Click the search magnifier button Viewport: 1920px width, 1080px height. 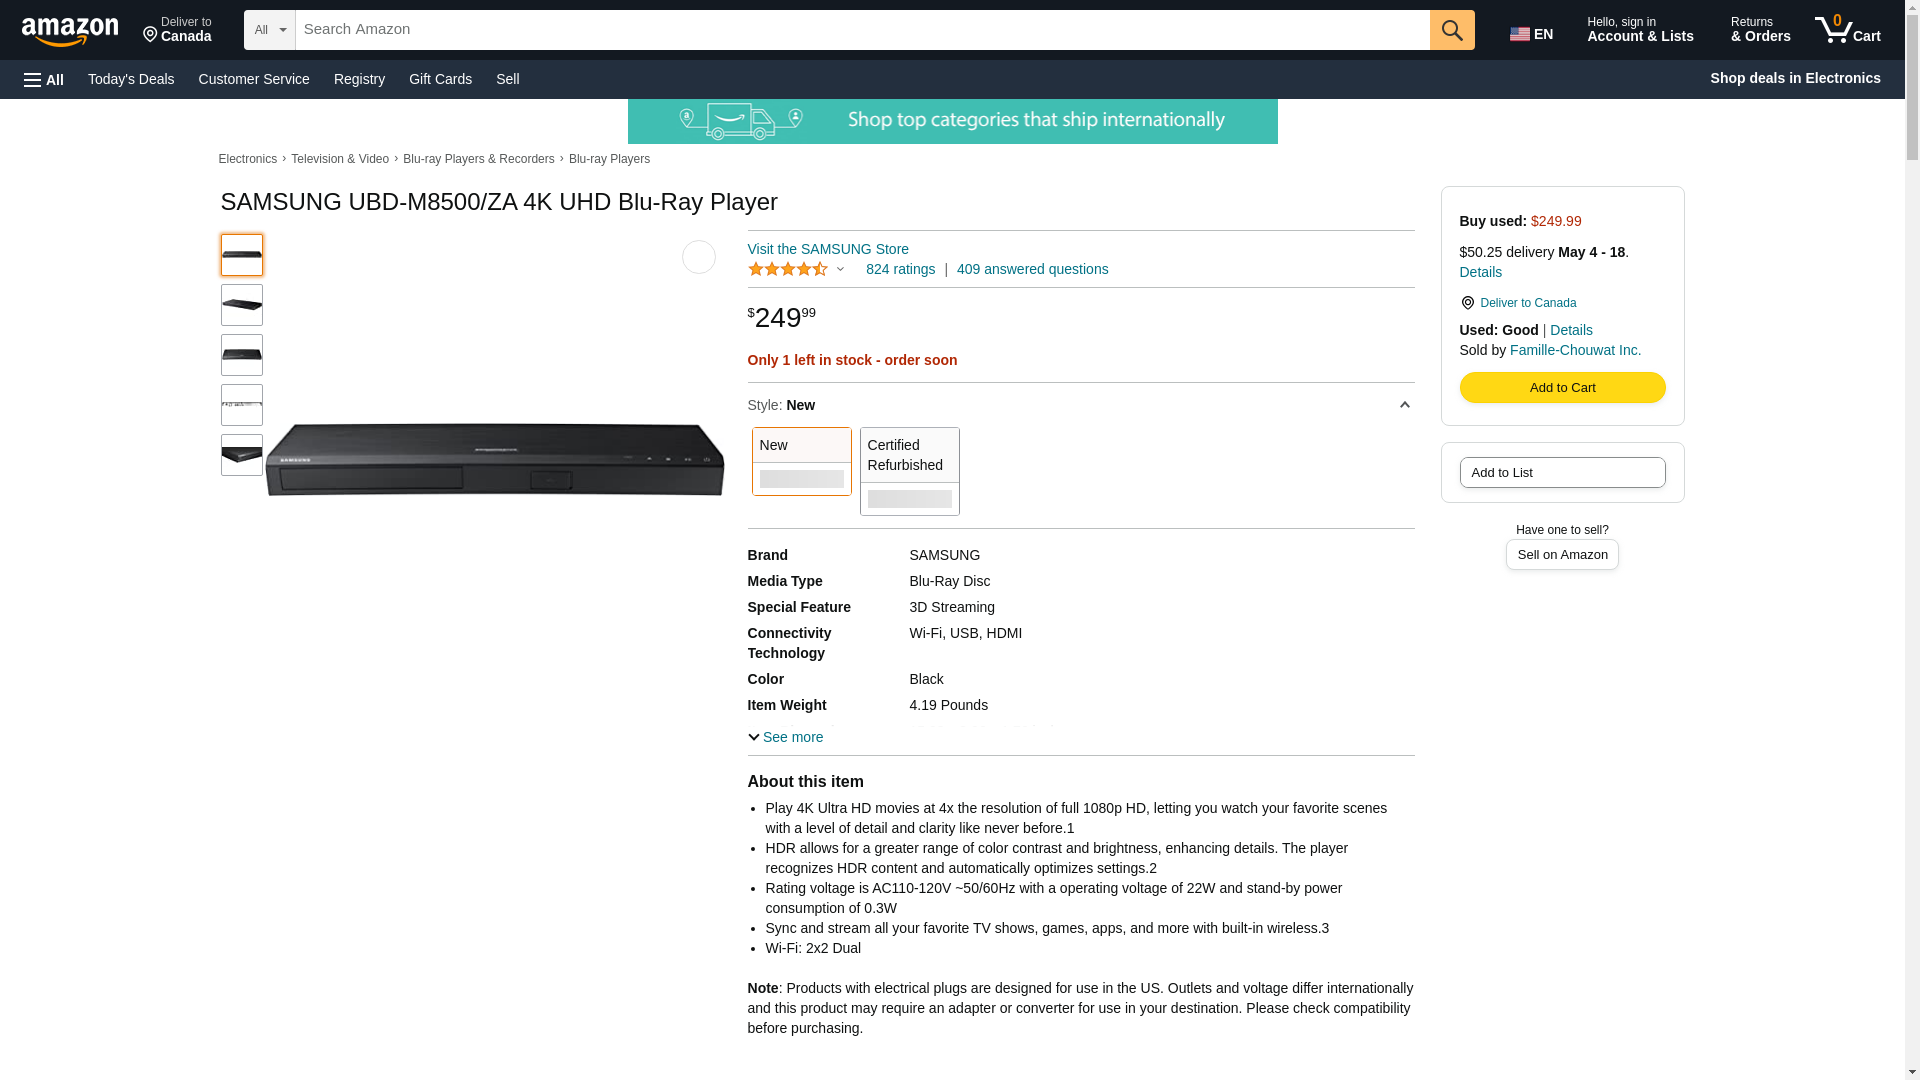tap(1452, 30)
